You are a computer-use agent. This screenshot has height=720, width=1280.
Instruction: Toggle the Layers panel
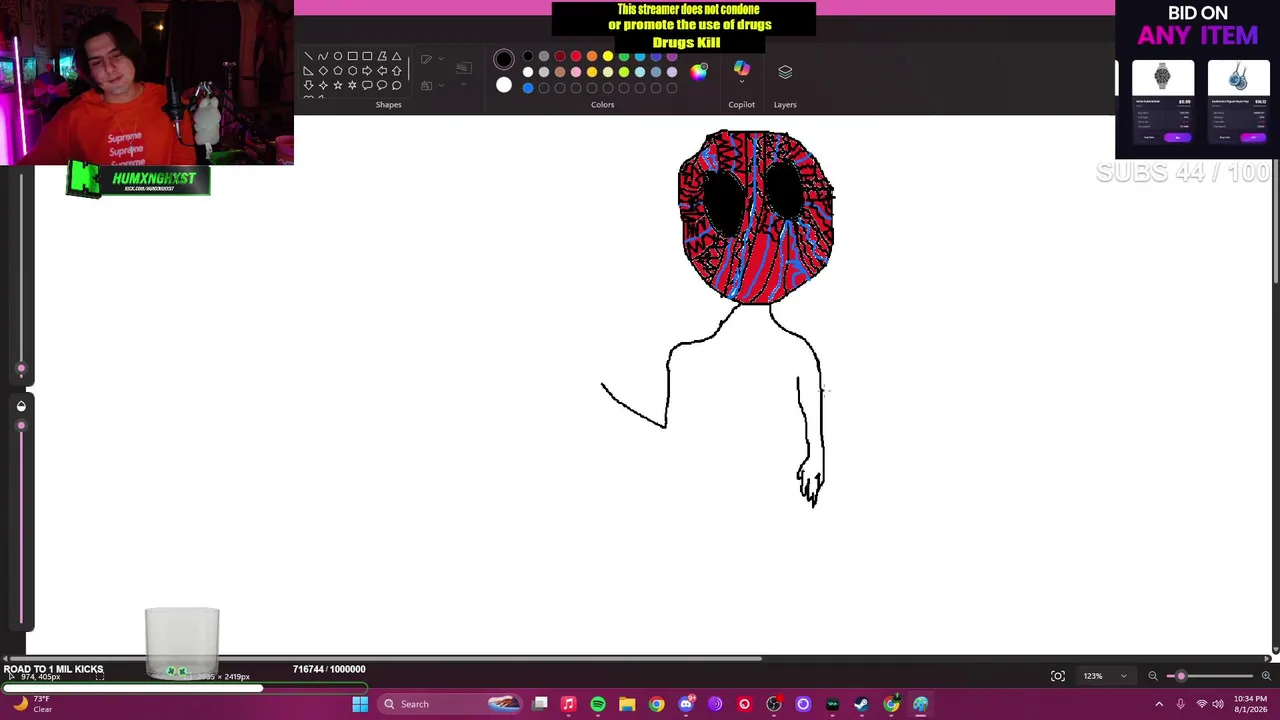[x=785, y=72]
